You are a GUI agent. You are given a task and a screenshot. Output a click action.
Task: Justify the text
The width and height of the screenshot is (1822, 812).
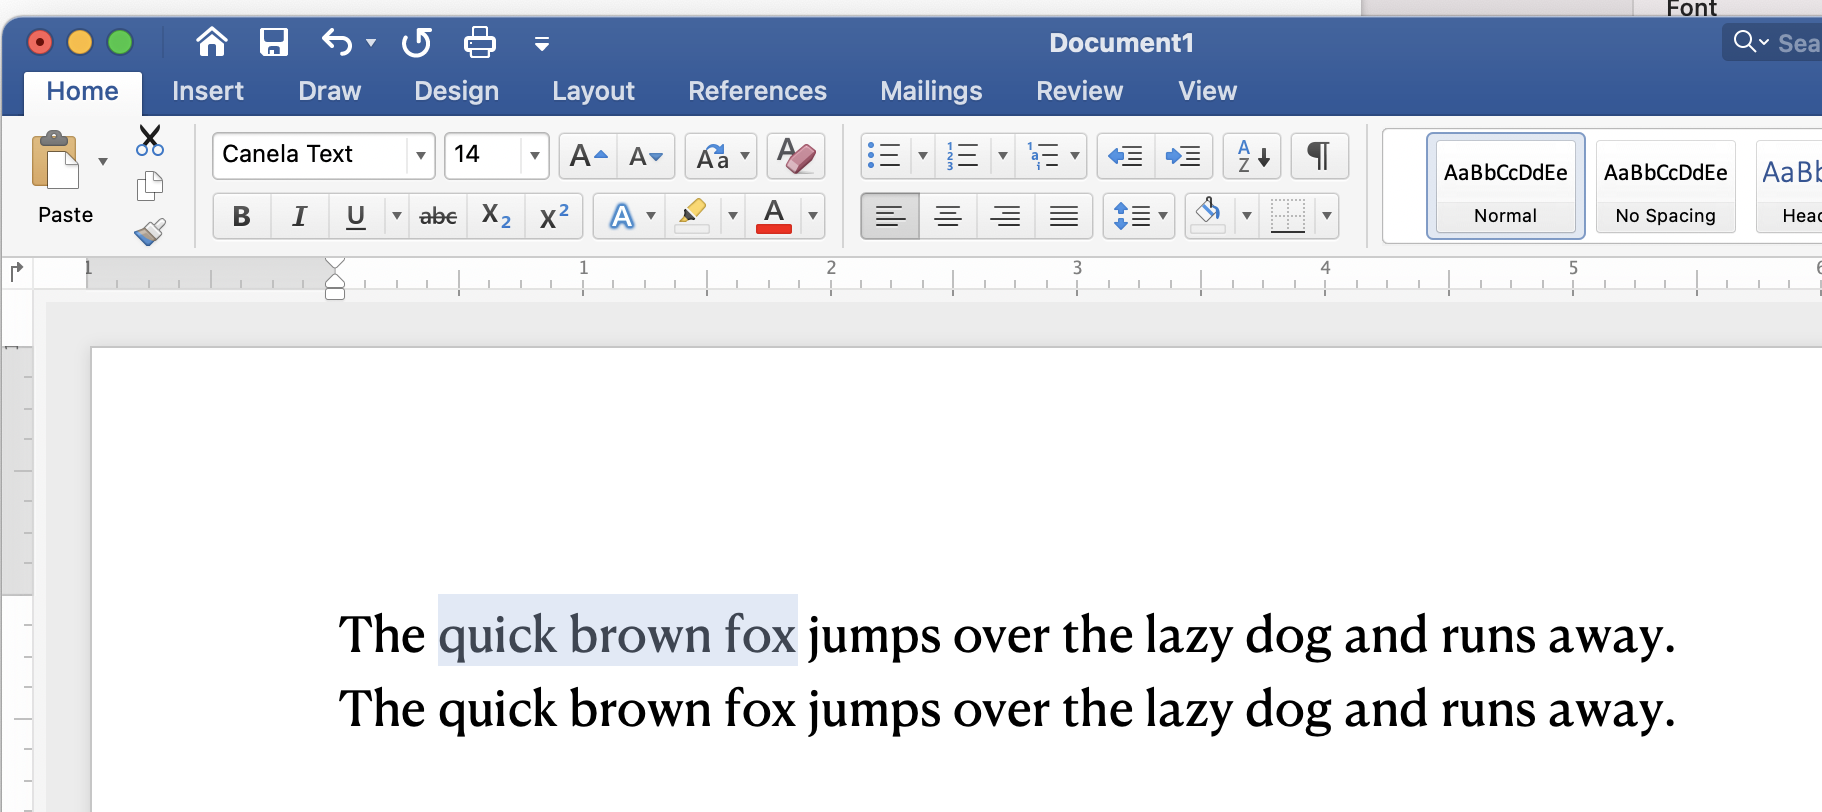1064,216
